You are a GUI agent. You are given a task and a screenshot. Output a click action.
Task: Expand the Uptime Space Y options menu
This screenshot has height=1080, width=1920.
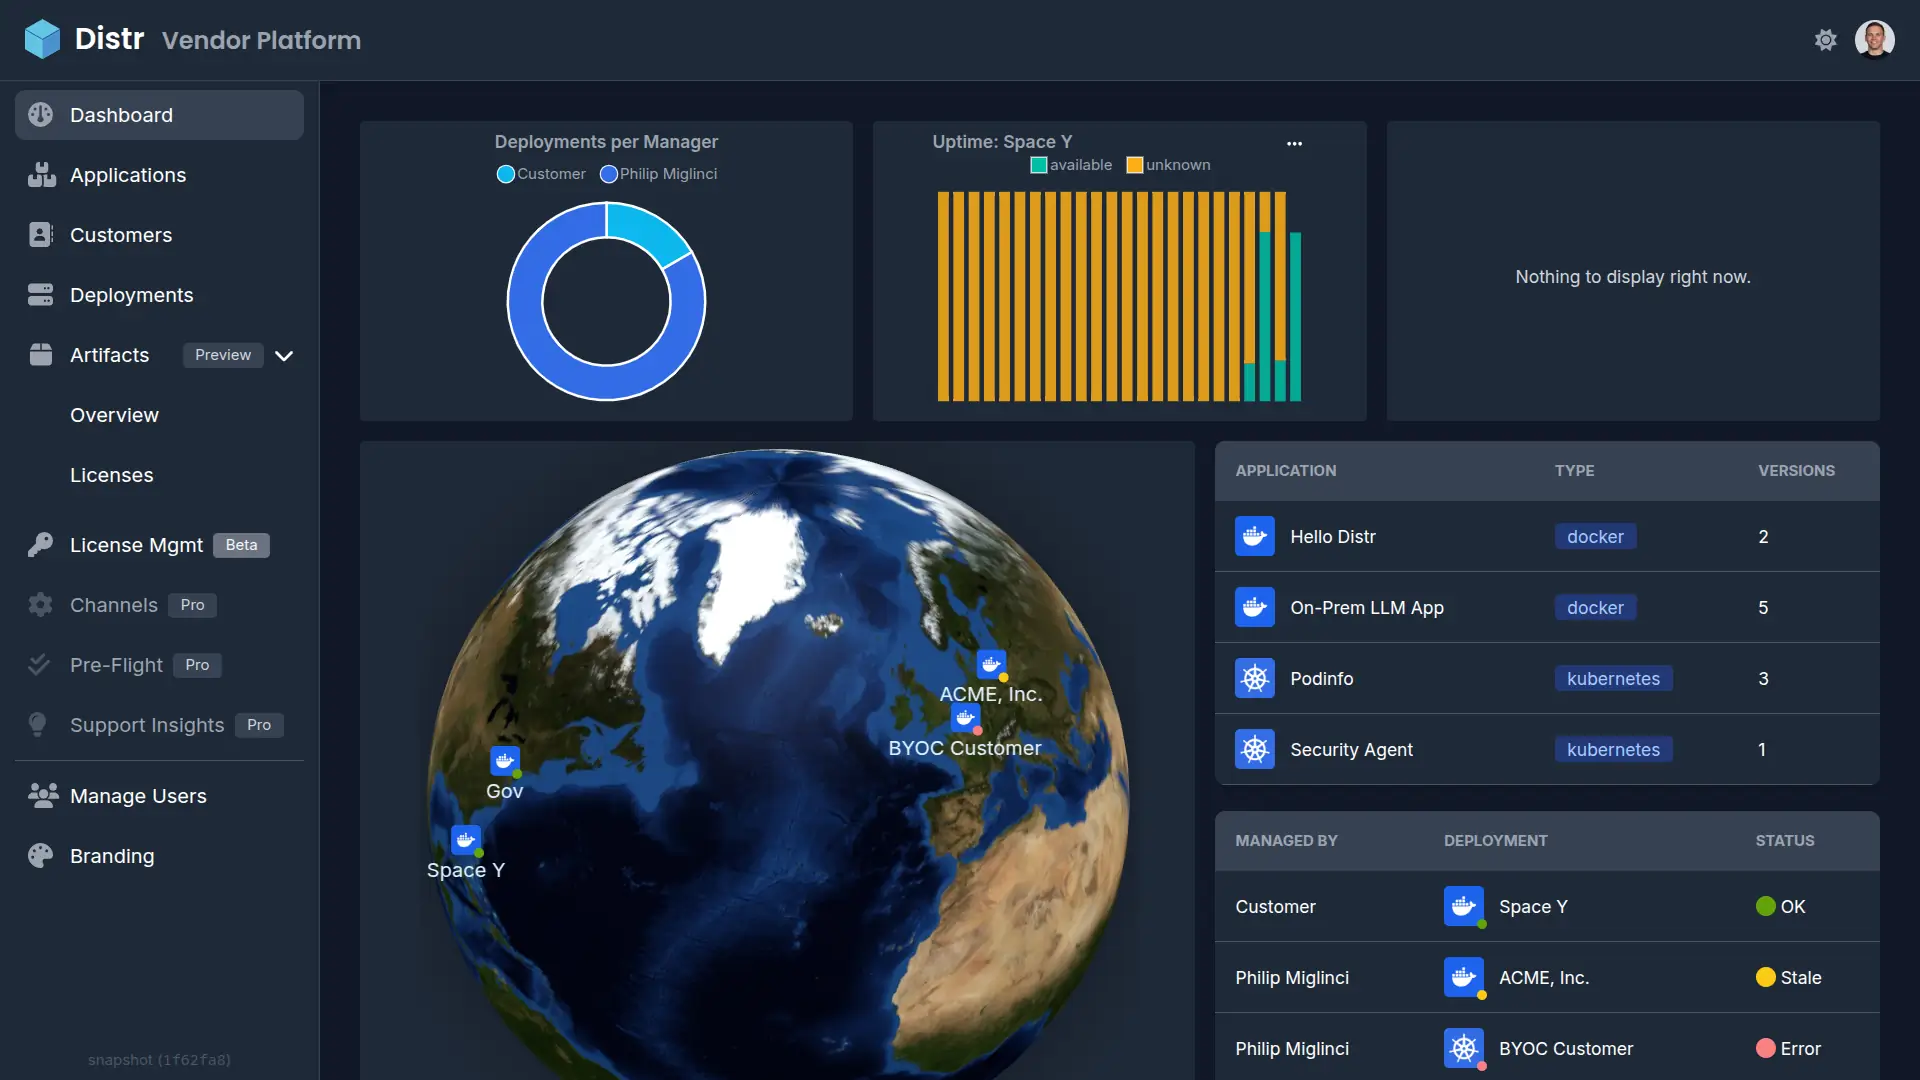[1294, 141]
